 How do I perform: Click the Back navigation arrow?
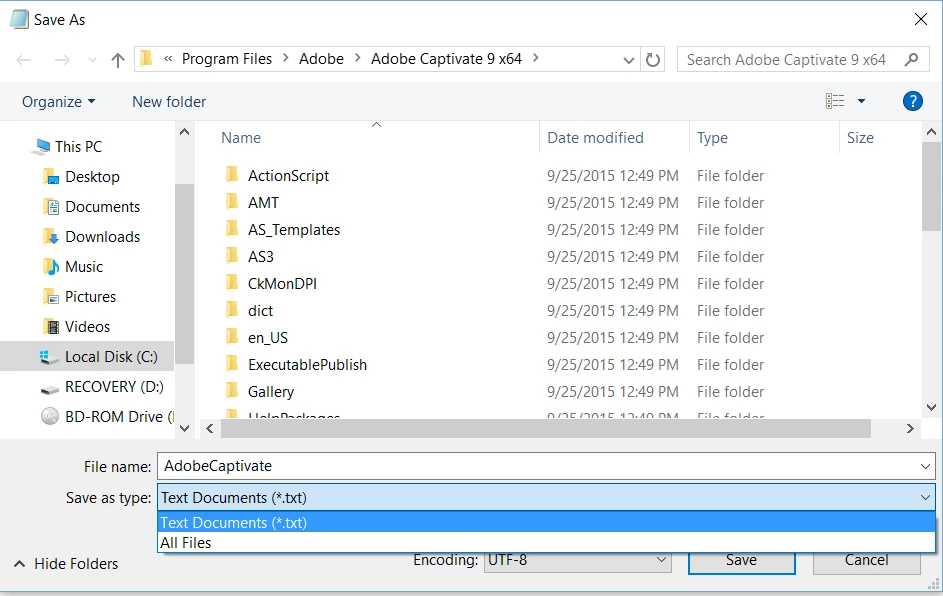point(23,60)
